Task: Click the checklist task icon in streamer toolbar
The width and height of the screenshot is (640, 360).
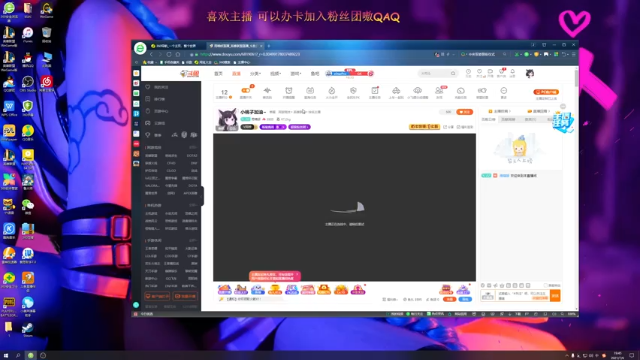Action: [375, 91]
